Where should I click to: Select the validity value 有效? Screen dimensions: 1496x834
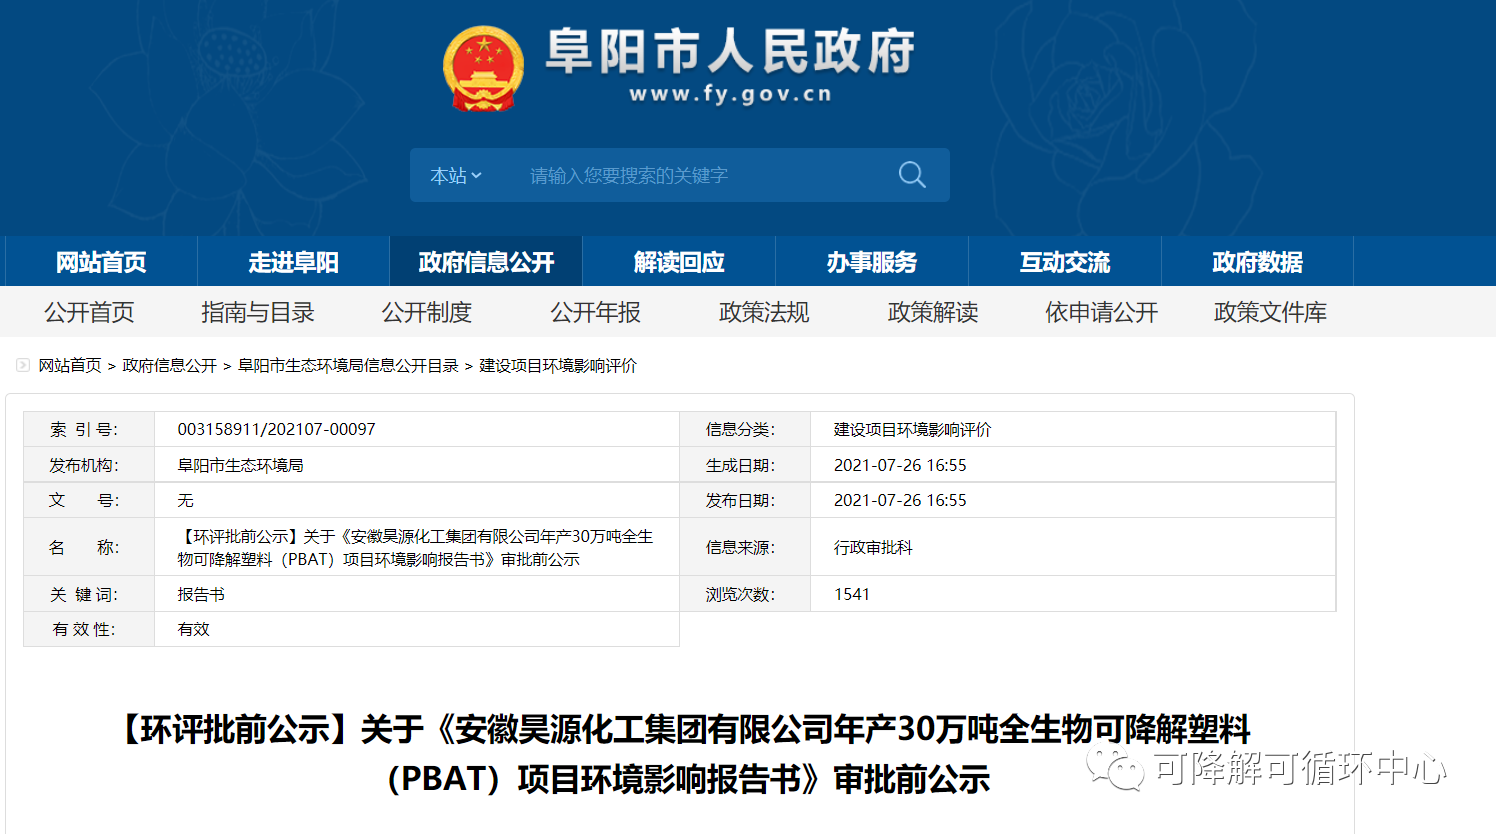(x=193, y=629)
